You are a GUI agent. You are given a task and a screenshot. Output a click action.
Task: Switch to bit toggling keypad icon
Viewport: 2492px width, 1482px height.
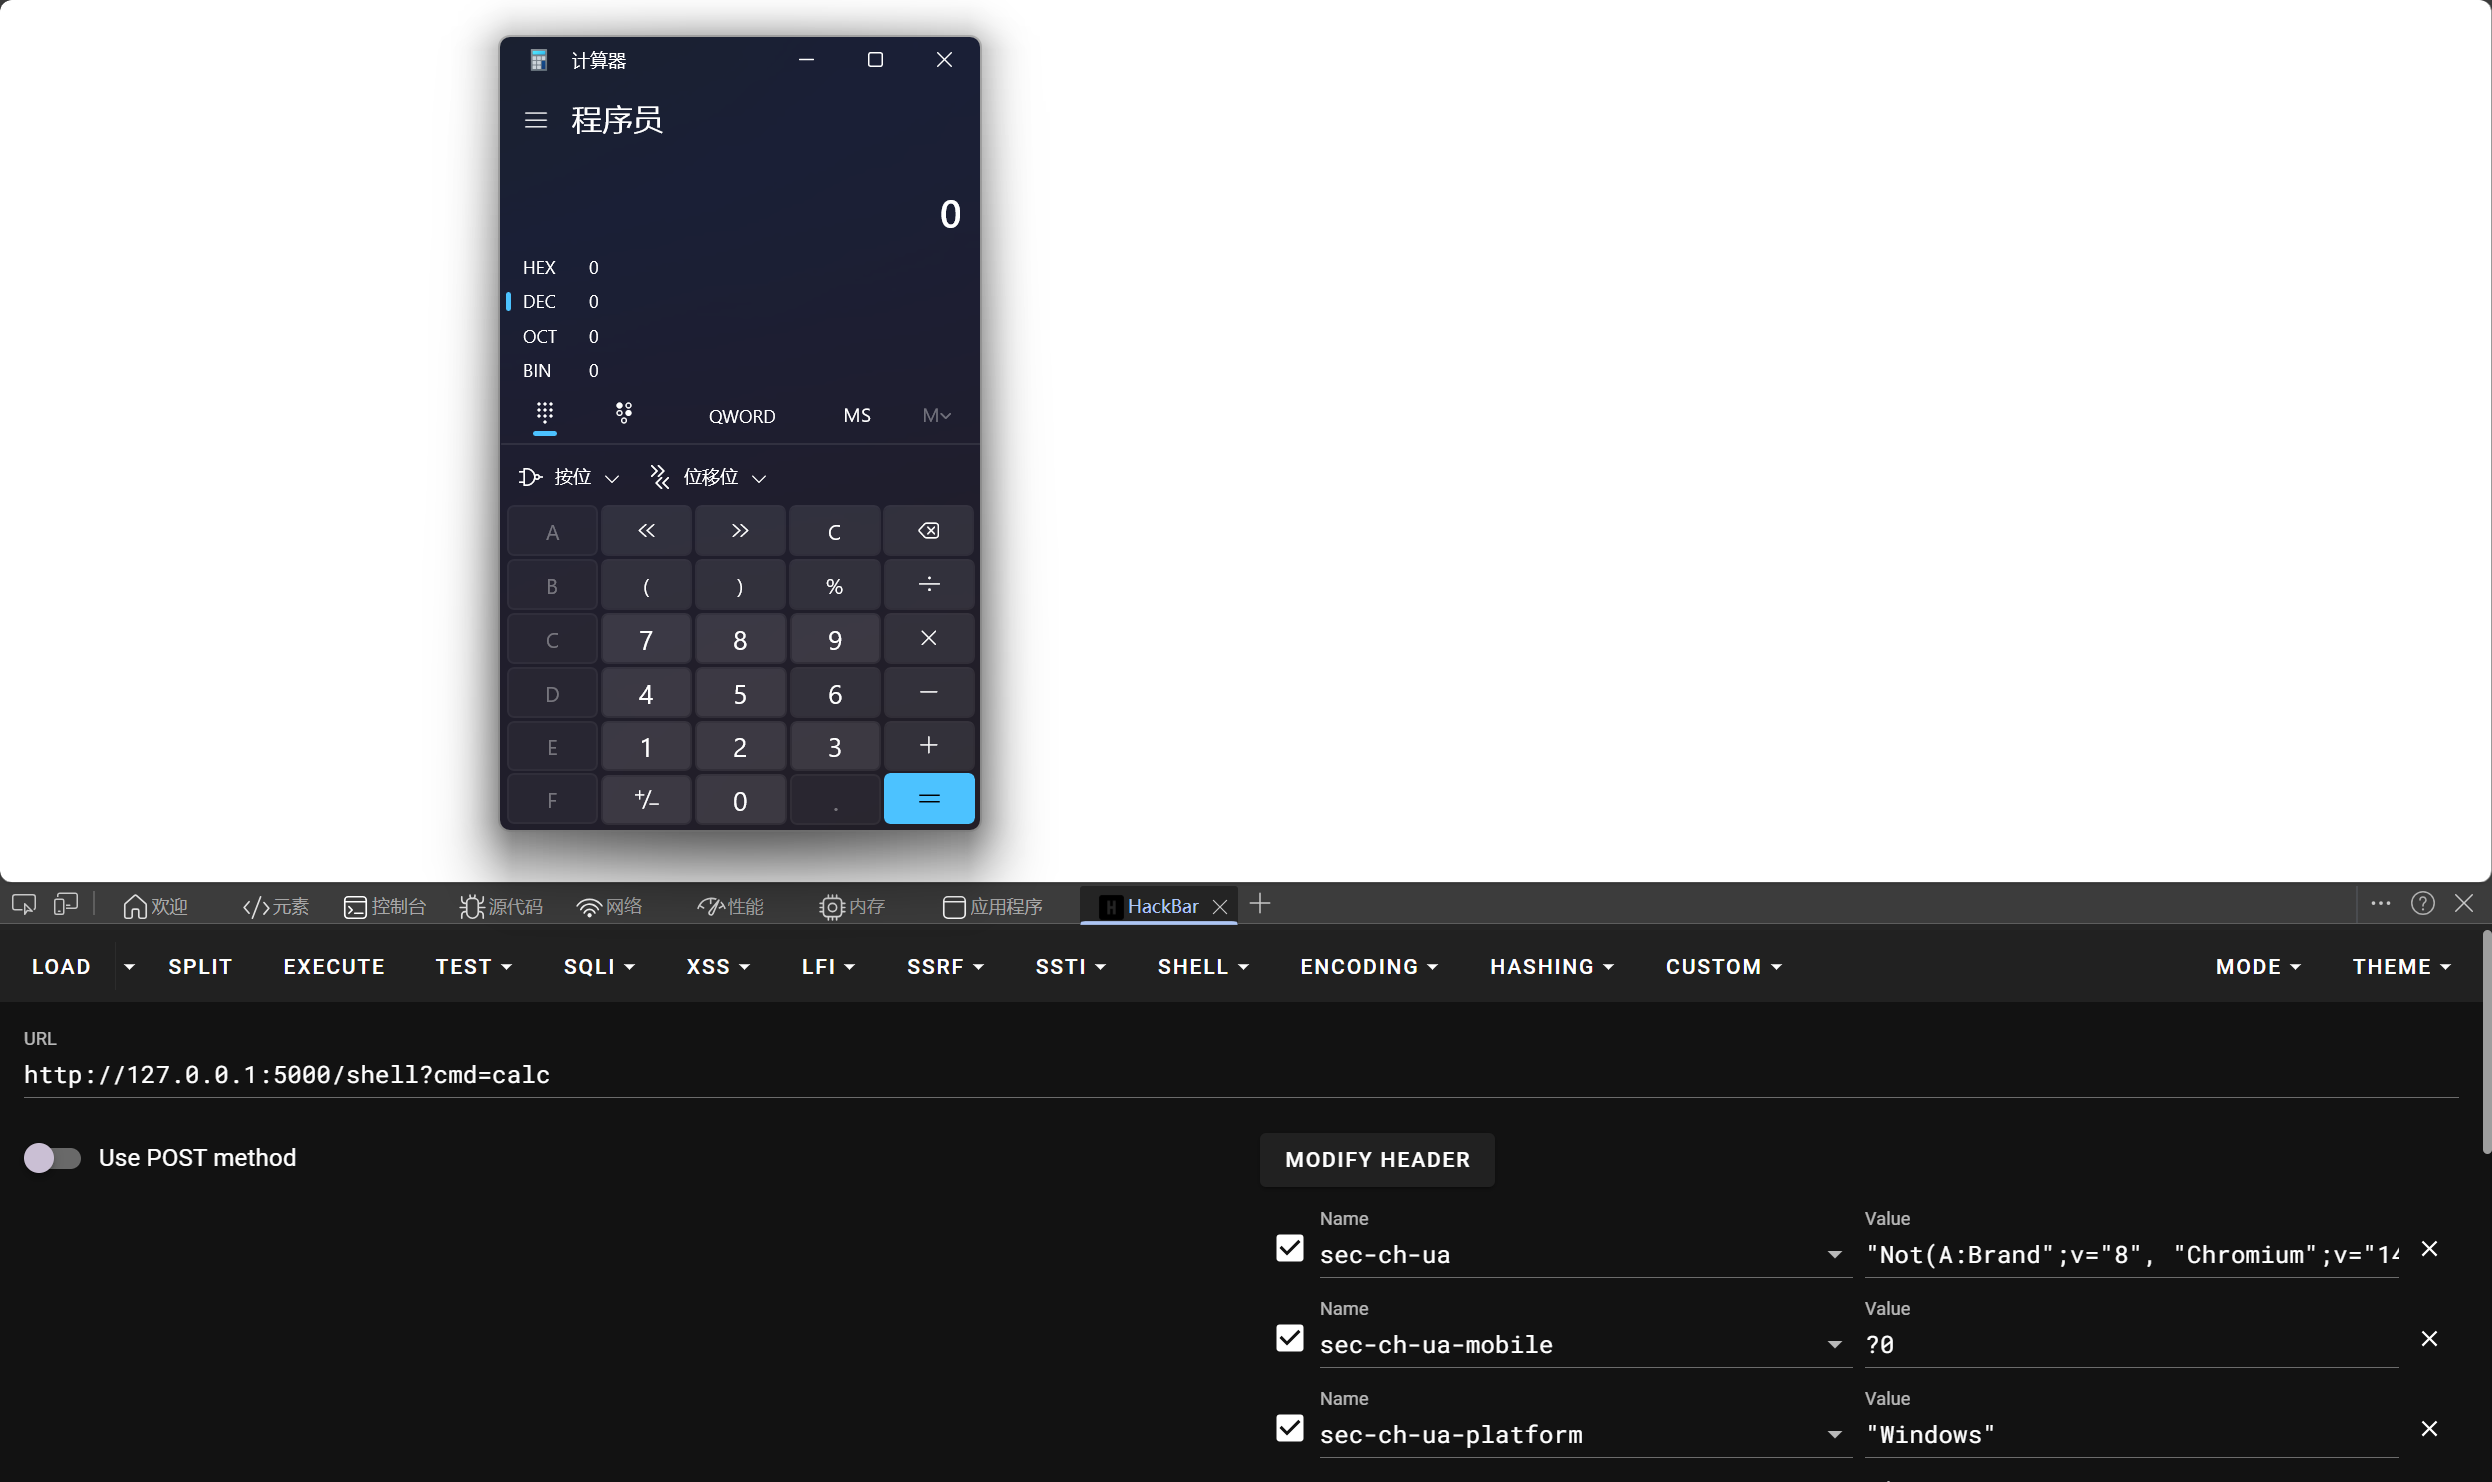pyautogui.click(x=623, y=414)
